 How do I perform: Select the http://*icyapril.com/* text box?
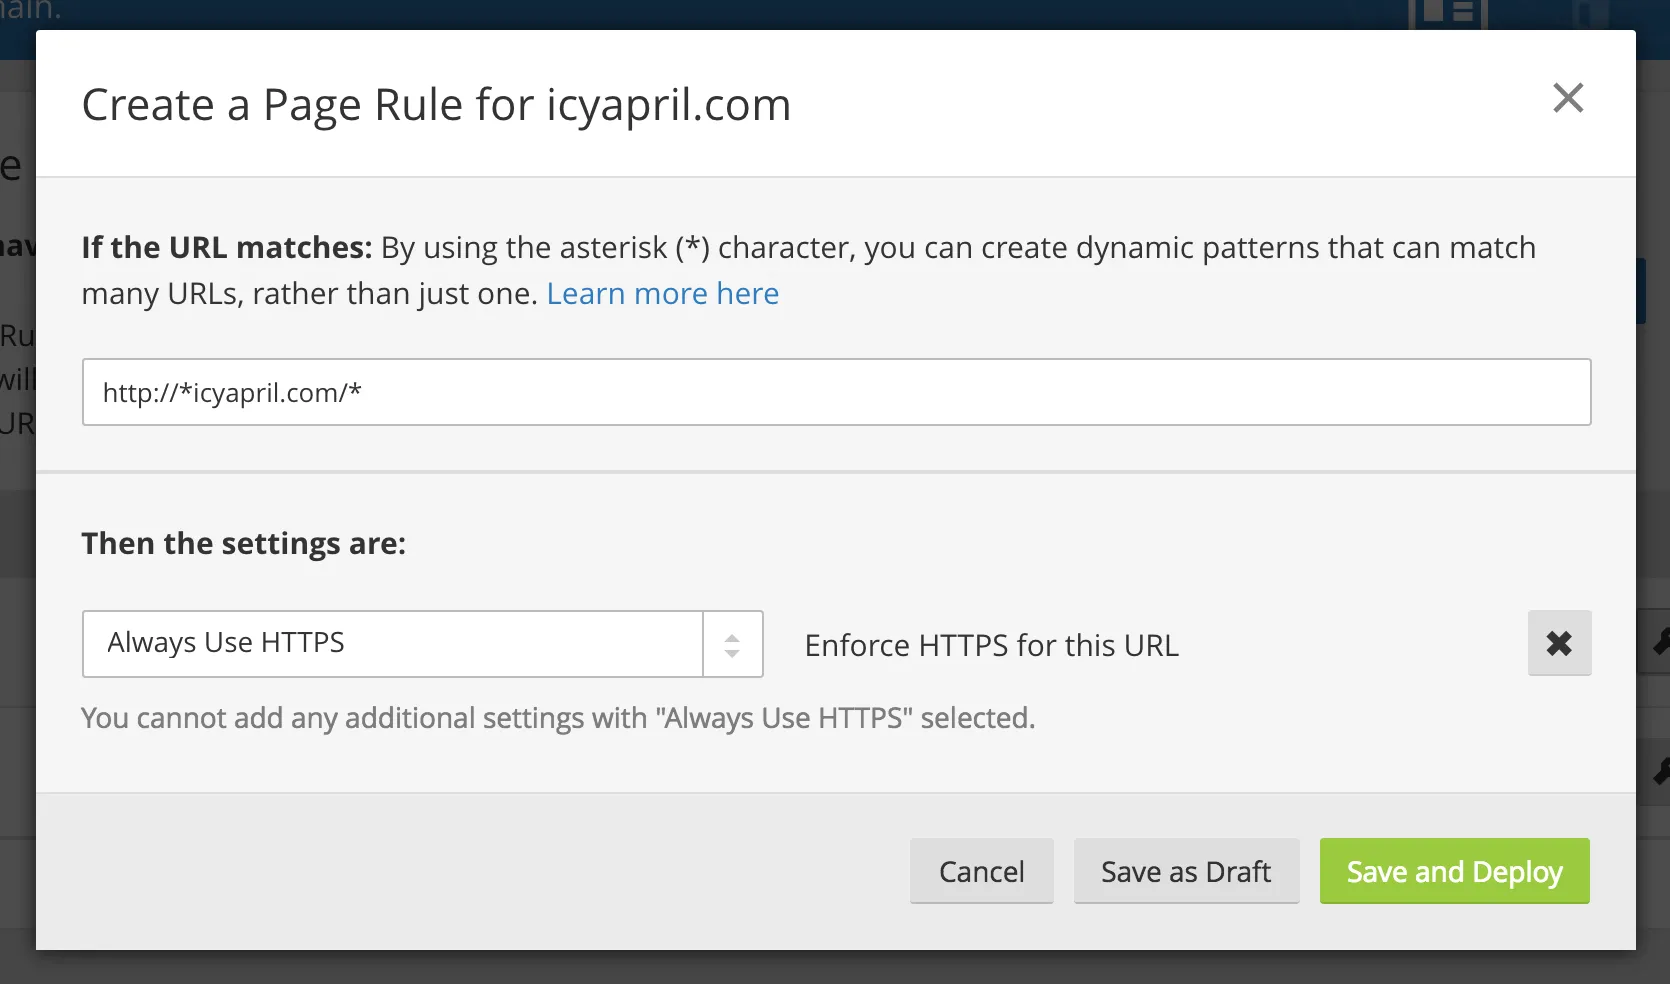(836, 392)
